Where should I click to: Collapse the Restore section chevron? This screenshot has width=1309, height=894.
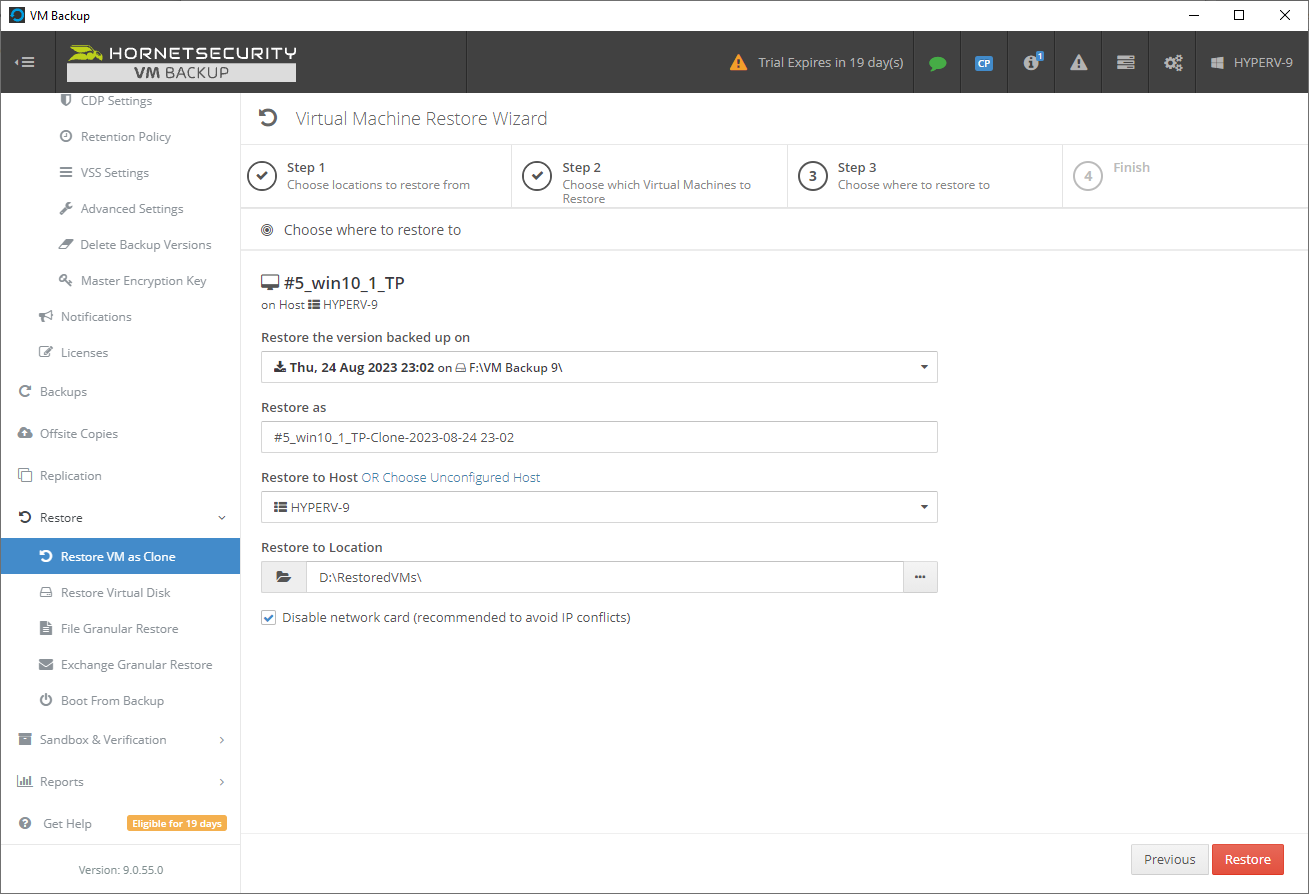point(222,518)
